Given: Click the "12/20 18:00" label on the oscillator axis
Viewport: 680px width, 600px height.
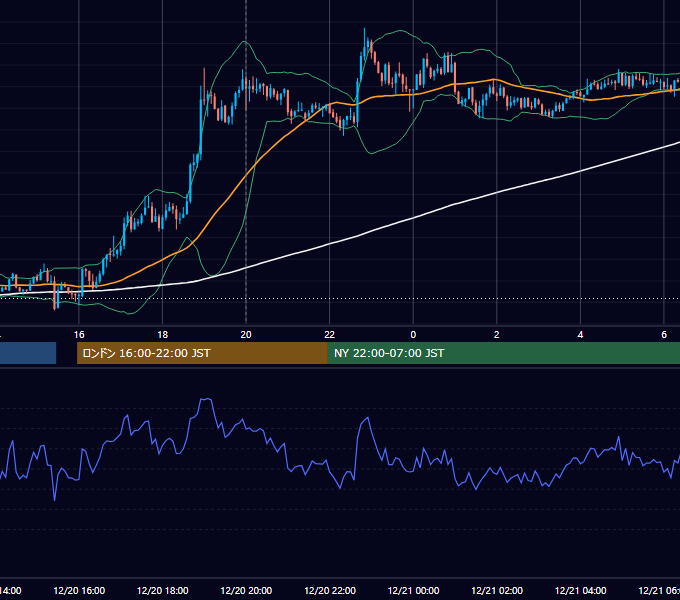Looking at the screenshot, I should (163, 591).
